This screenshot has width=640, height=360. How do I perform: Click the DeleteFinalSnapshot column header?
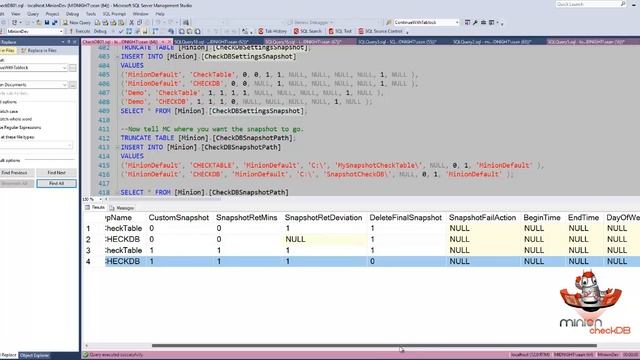pos(406,218)
